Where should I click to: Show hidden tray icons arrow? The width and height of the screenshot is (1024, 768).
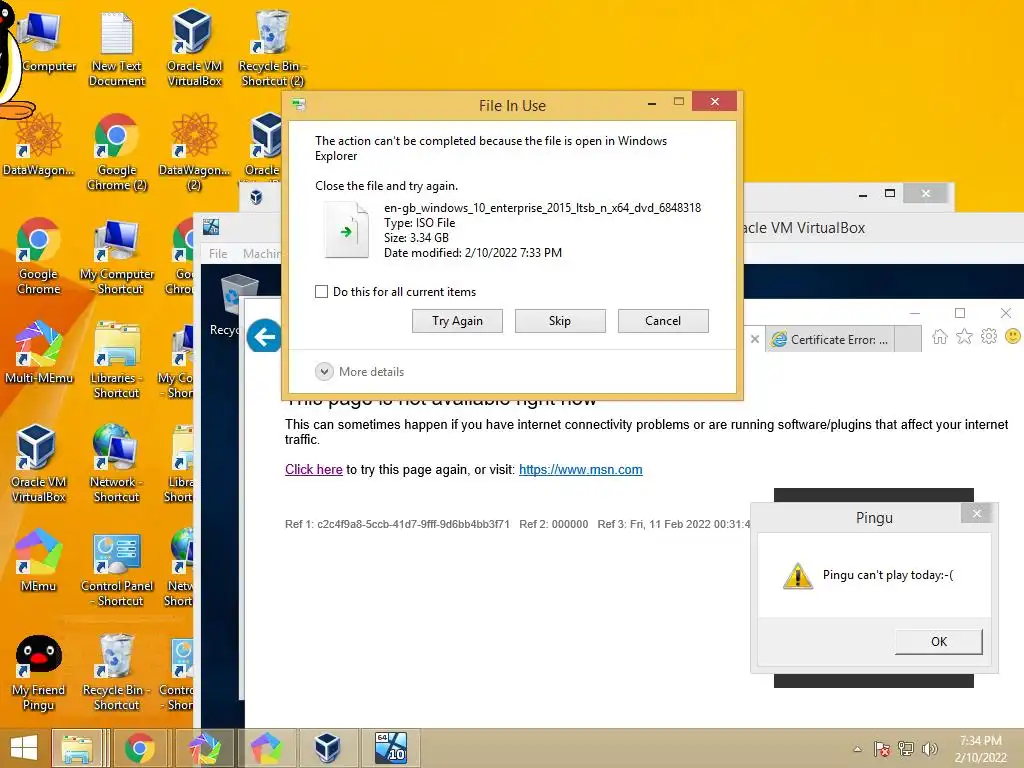(857, 750)
